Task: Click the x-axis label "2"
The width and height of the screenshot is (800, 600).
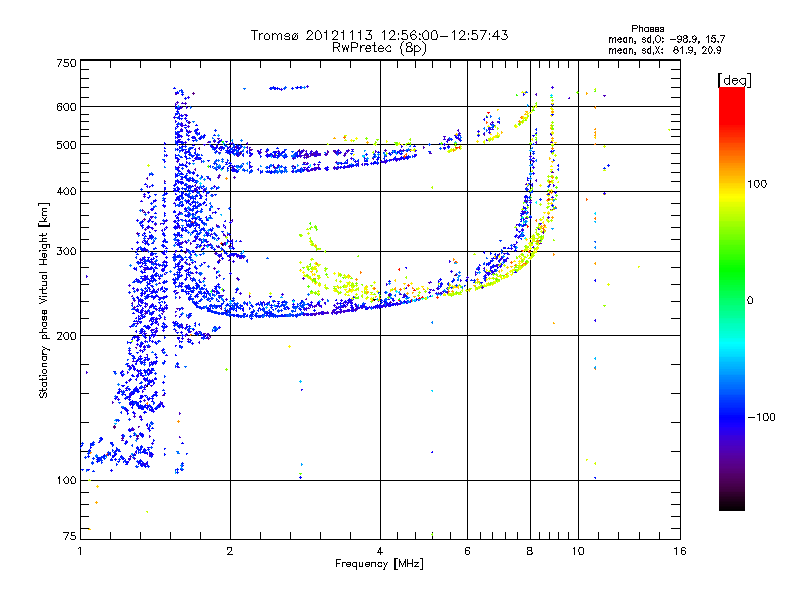Action: click(230, 551)
